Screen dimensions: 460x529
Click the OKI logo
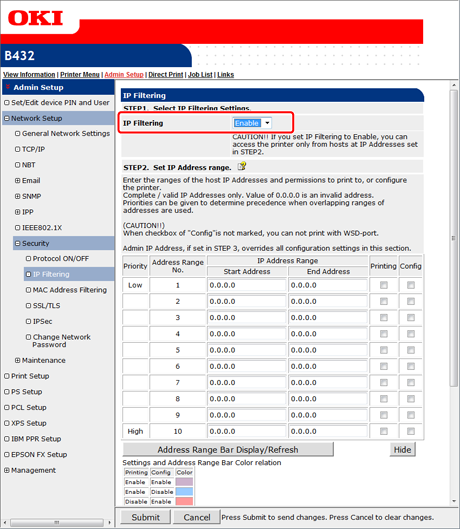35,18
